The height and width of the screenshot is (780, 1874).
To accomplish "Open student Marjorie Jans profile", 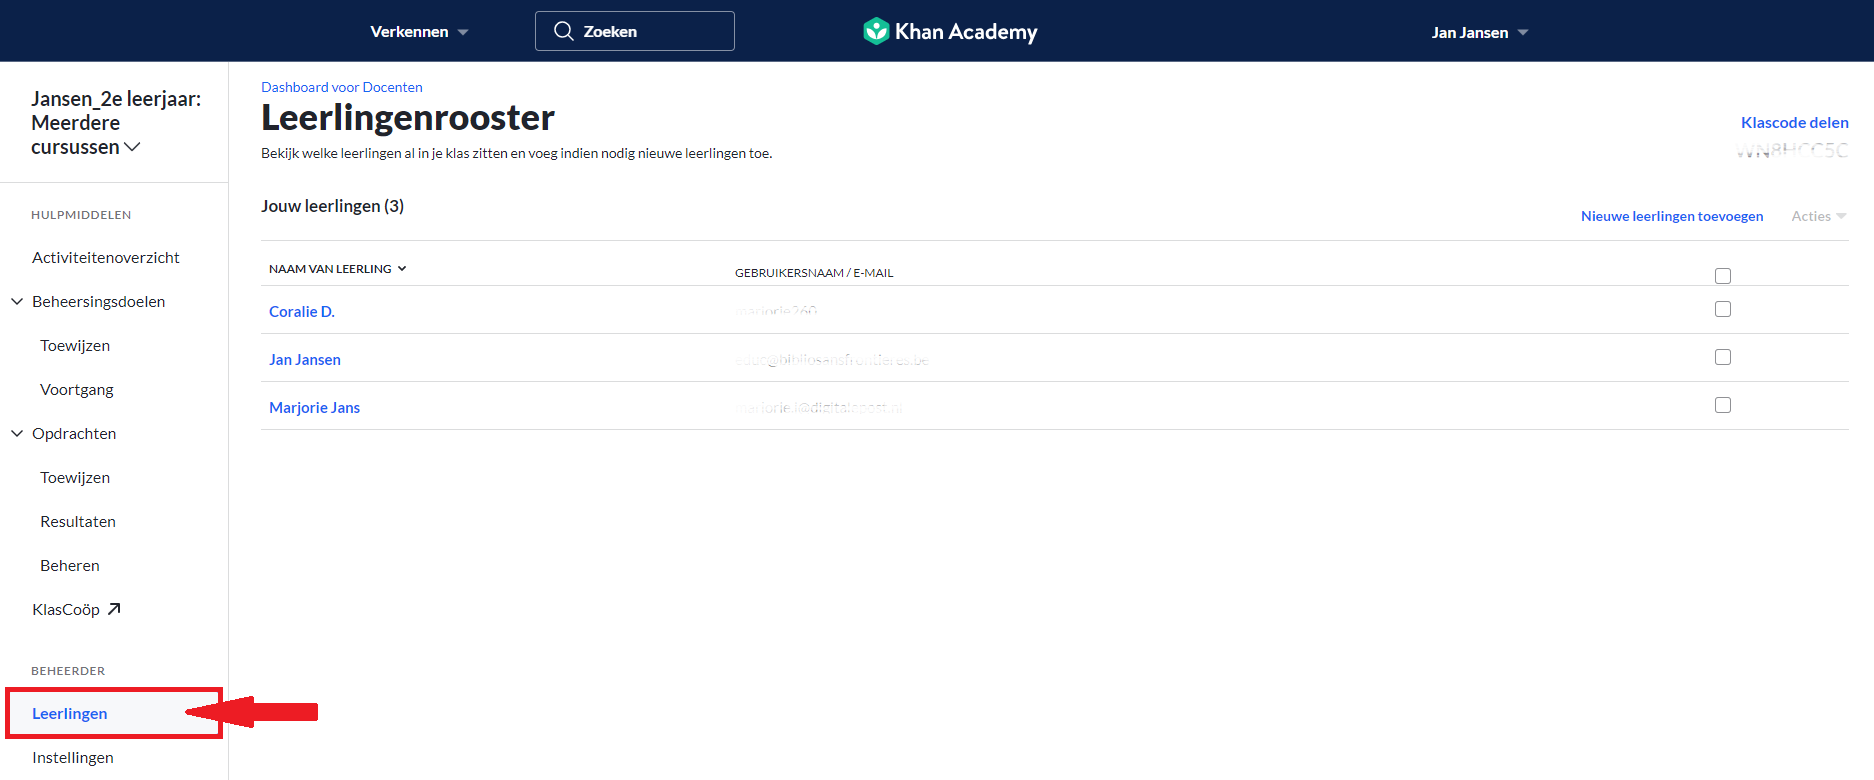I will click(315, 407).
